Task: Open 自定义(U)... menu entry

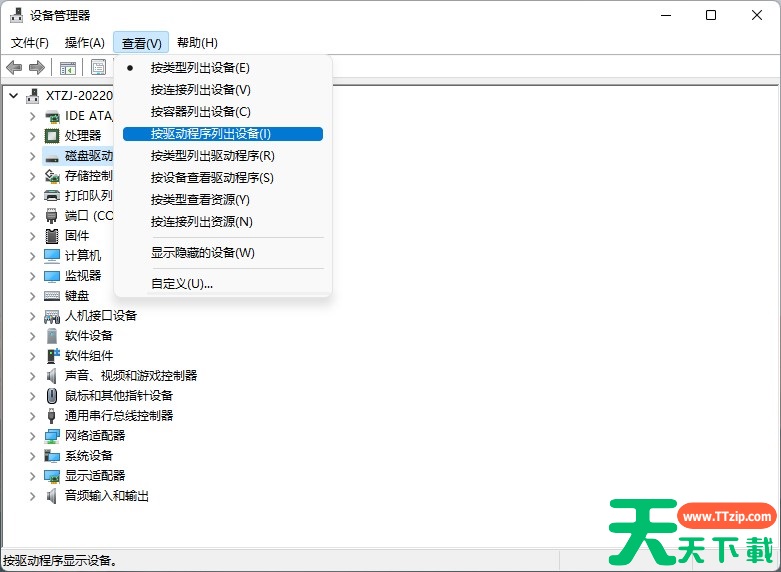Action: 223,284
